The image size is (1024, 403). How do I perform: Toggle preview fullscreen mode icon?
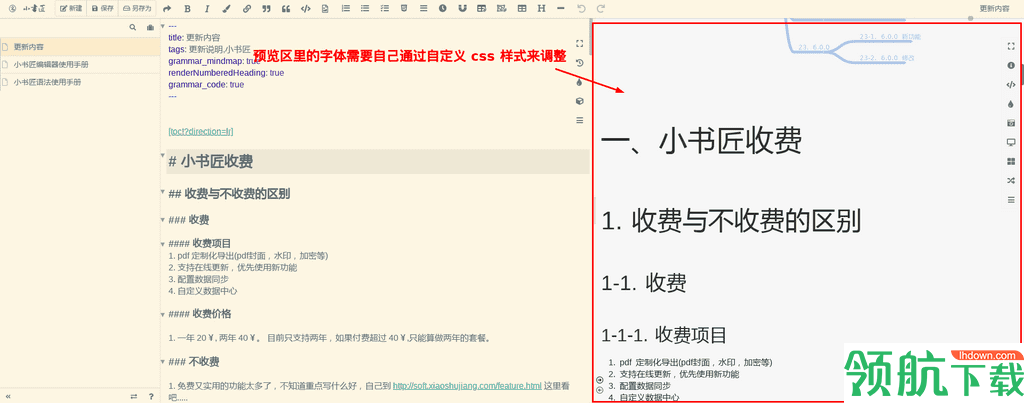click(x=1011, y=46)
